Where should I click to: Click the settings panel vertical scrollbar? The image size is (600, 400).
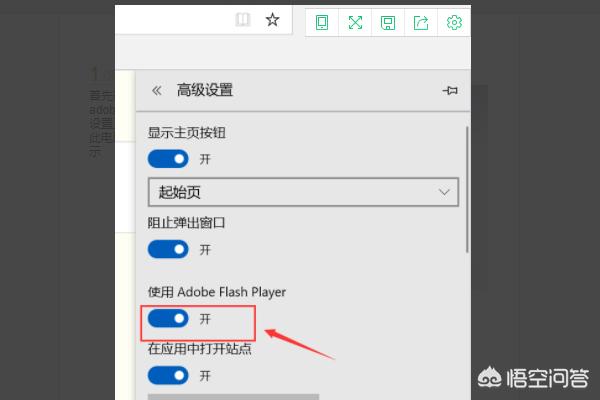(x=467, y=190)
